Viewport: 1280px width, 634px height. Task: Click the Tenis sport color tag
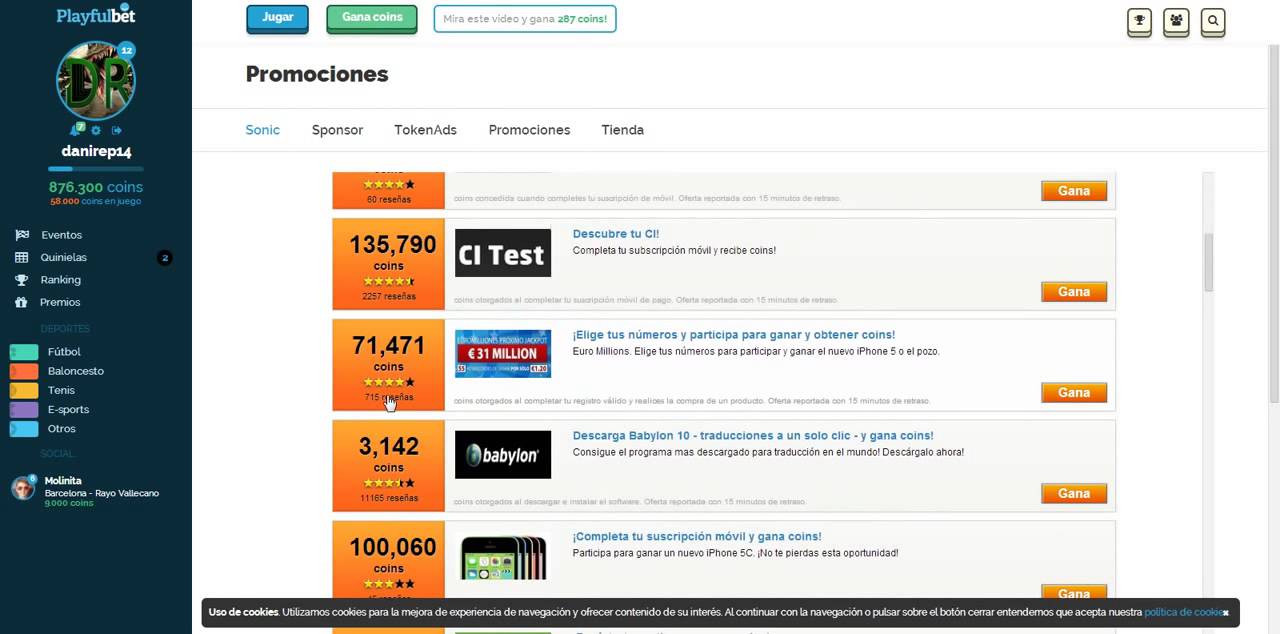[x=24, y=390]
